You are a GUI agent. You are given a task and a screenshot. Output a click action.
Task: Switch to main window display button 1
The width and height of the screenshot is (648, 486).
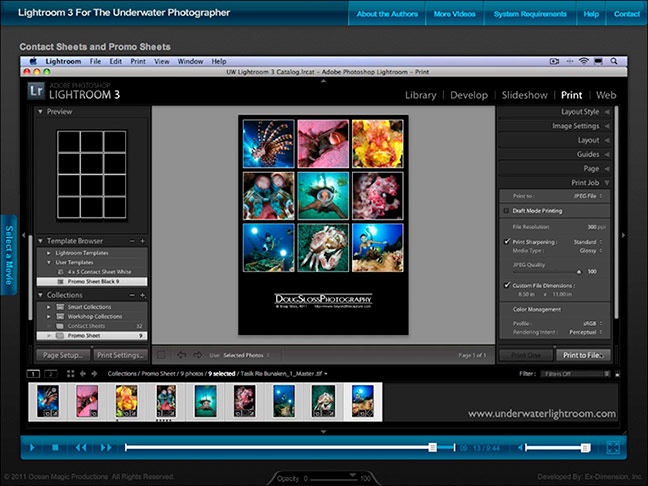tap(33, 374)
